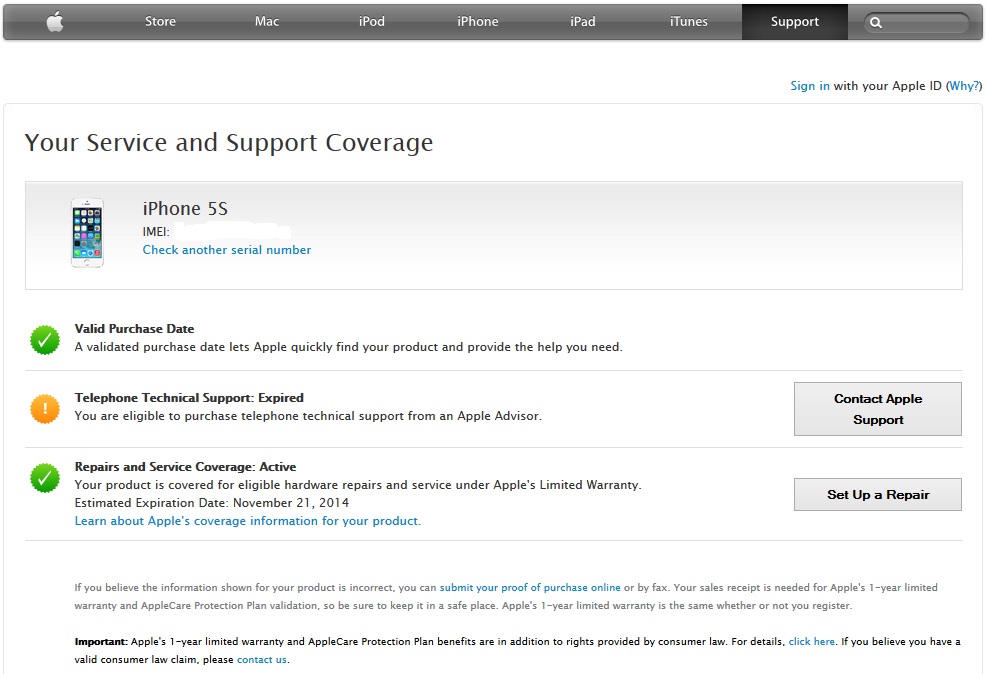The height and width of the screenshot is (674, 986).
Task: Click green checkmark beside Valid Purchase Date
Action: tap(45, 340)
